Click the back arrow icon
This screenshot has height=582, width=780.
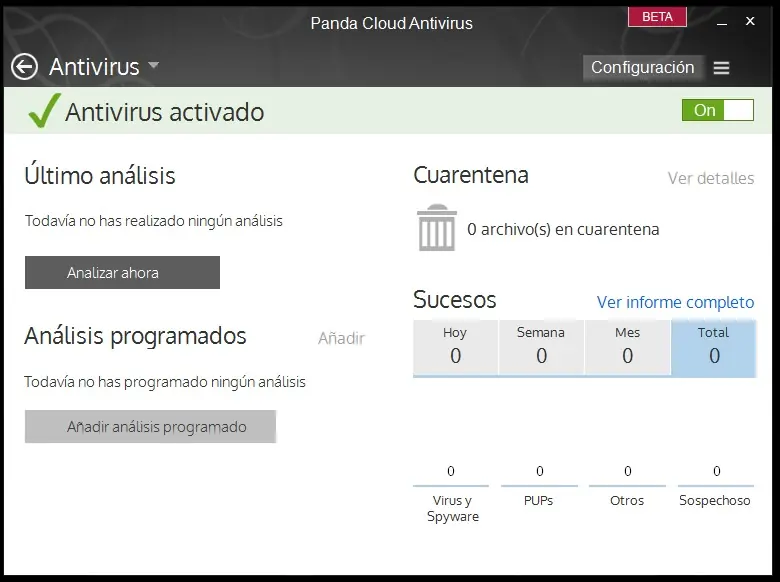coord(24,67)
